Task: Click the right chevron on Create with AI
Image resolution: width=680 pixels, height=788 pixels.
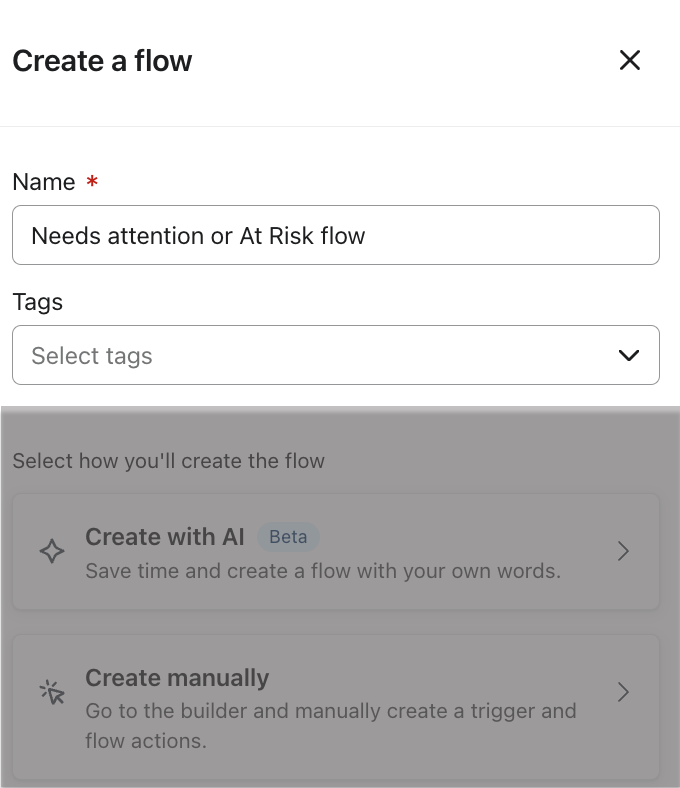Action: coord(623,551)
